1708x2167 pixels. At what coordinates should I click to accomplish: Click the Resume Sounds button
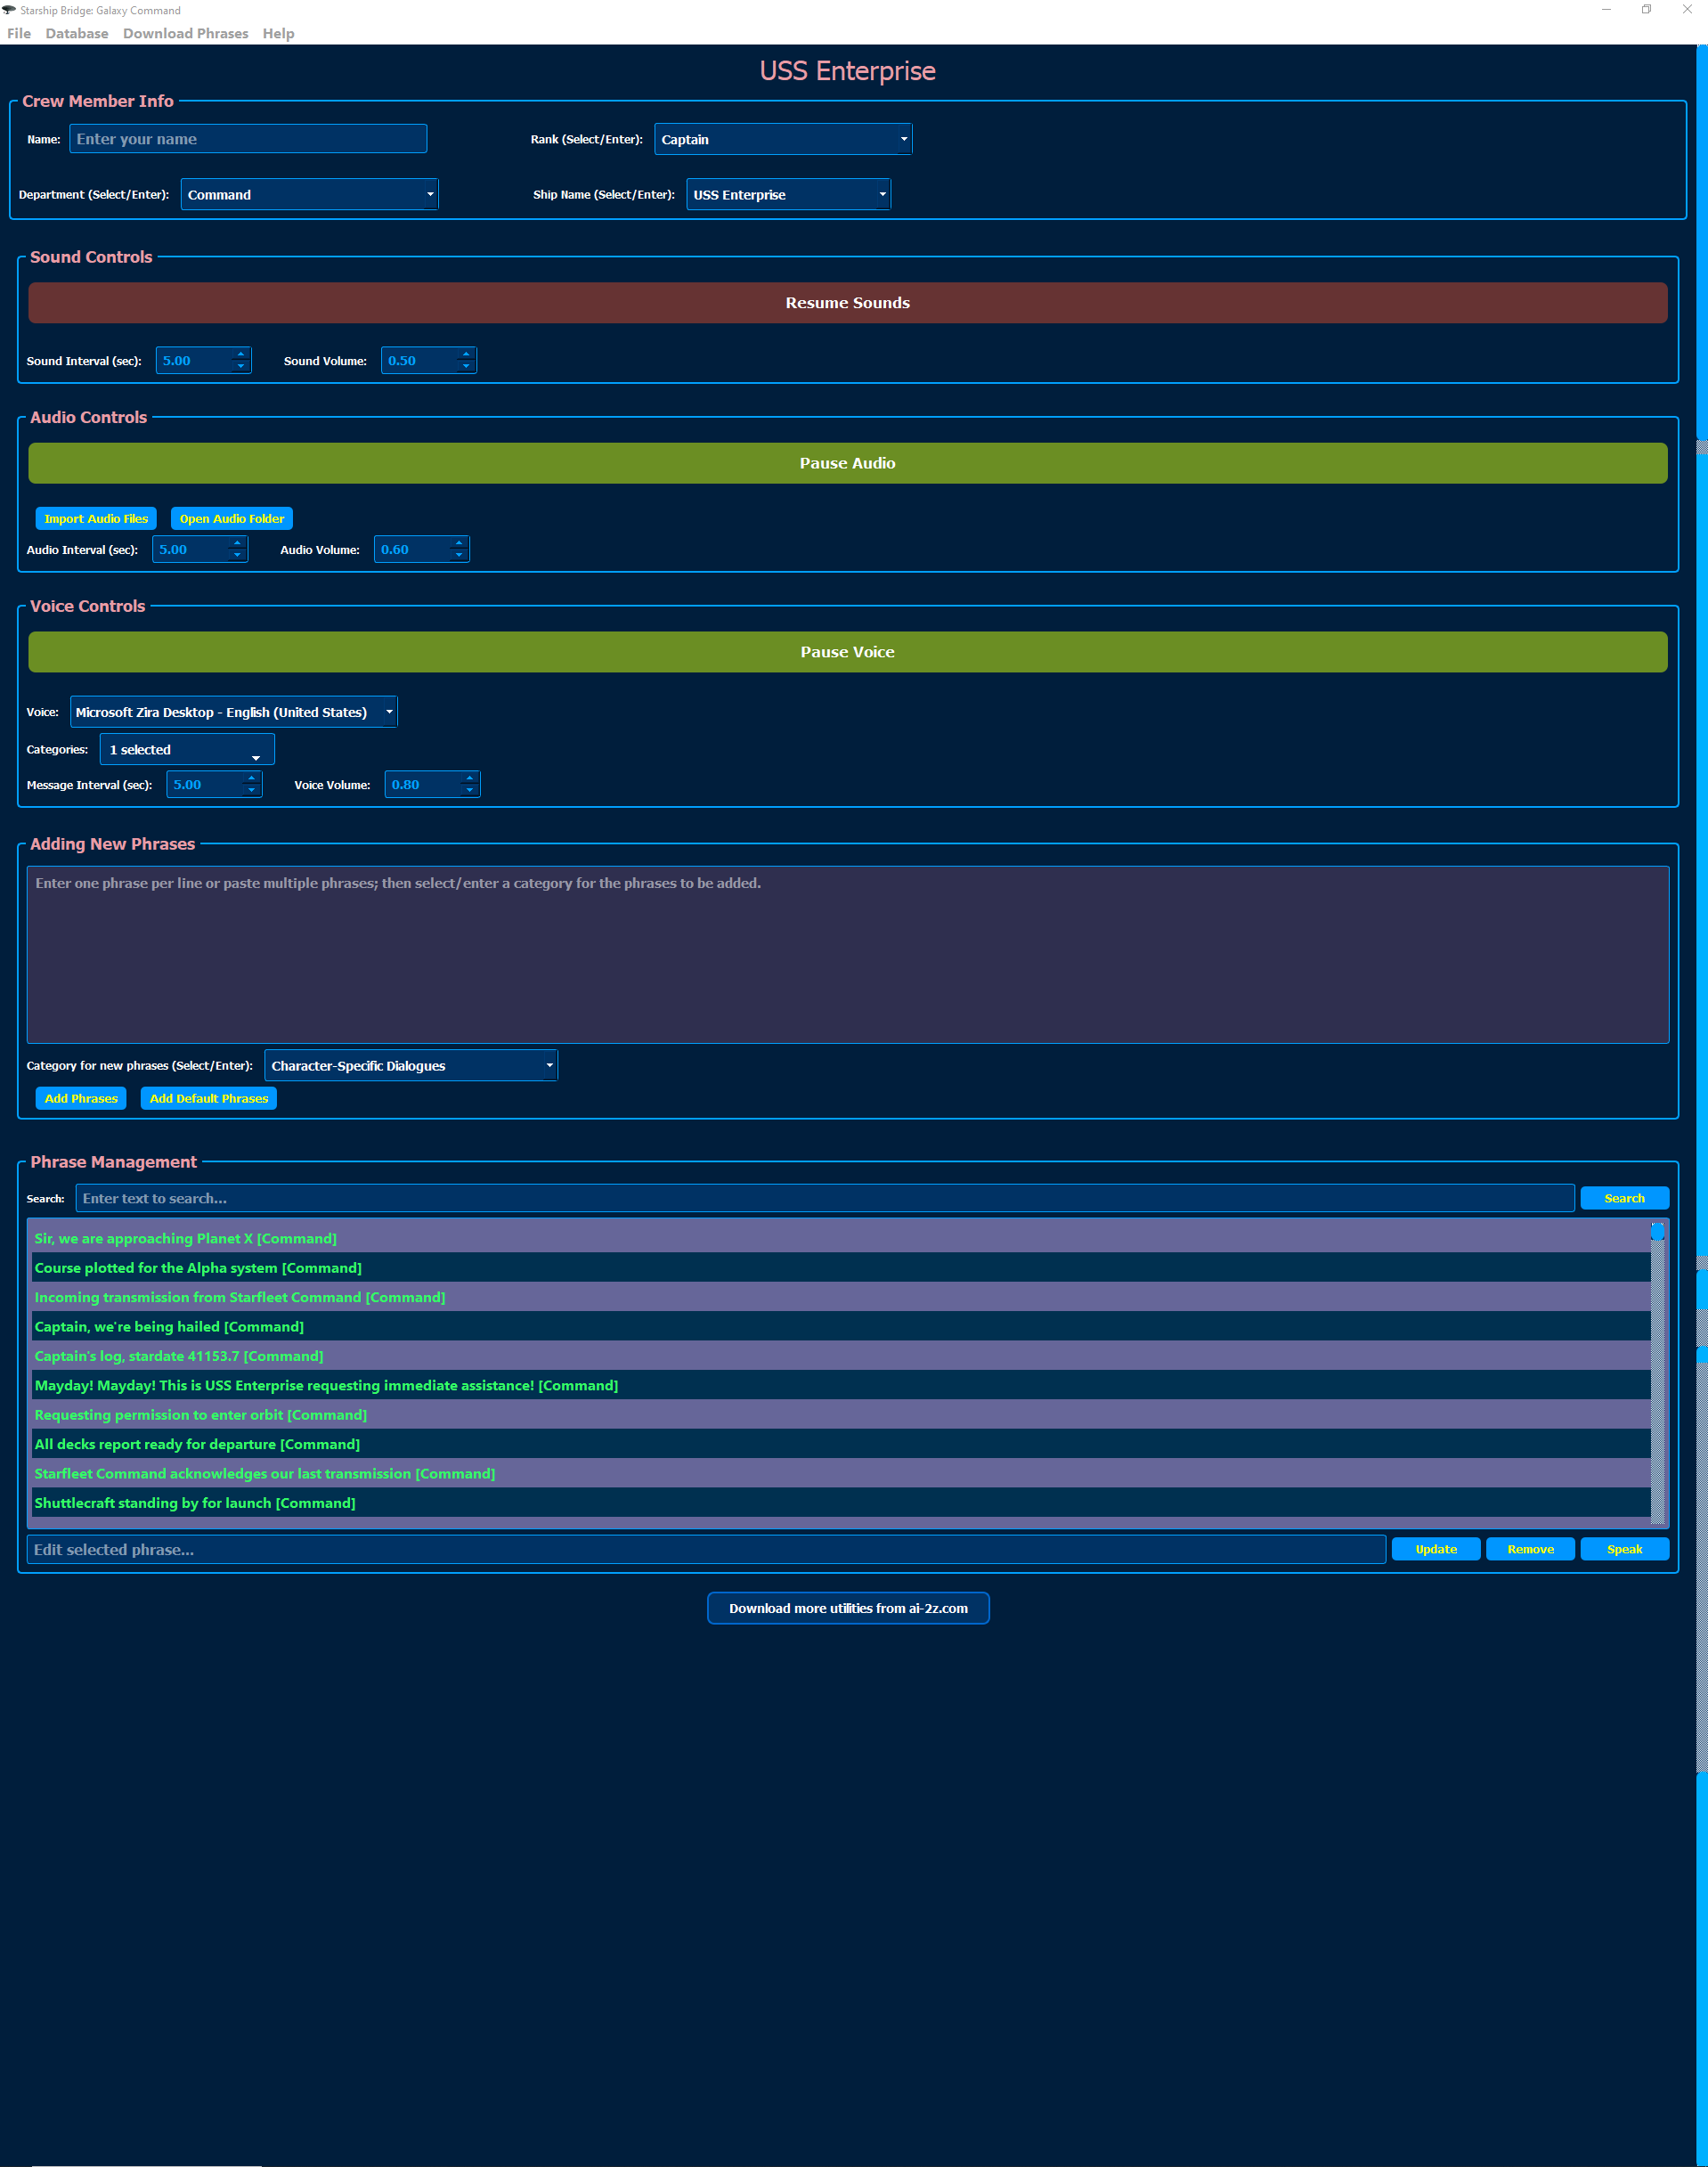tap(847, 302)
